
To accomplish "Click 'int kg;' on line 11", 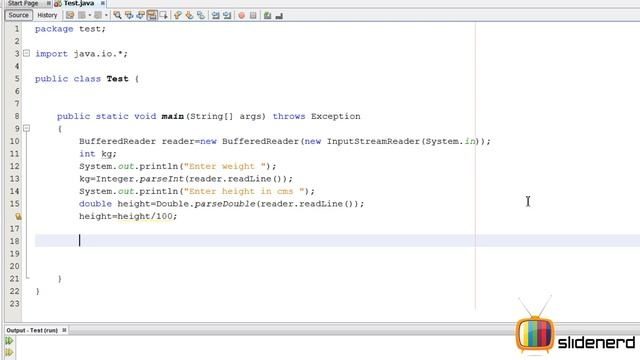I will 98,154.
